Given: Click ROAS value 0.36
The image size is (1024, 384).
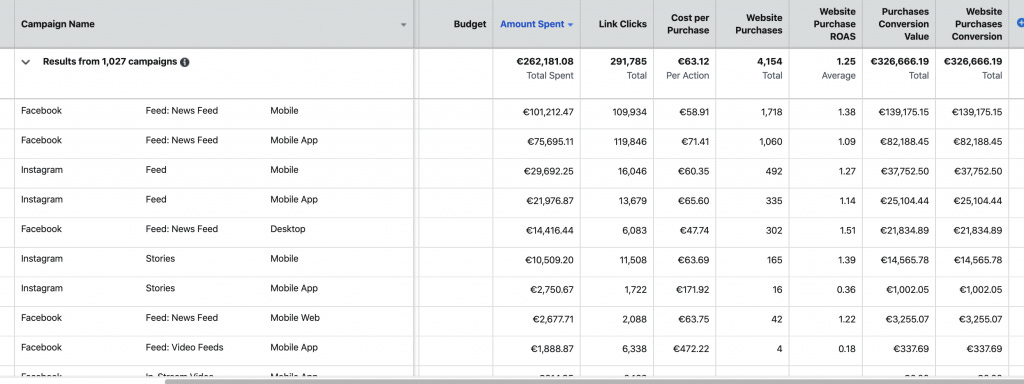Looking at the screenshot, I should click(846, 290).
